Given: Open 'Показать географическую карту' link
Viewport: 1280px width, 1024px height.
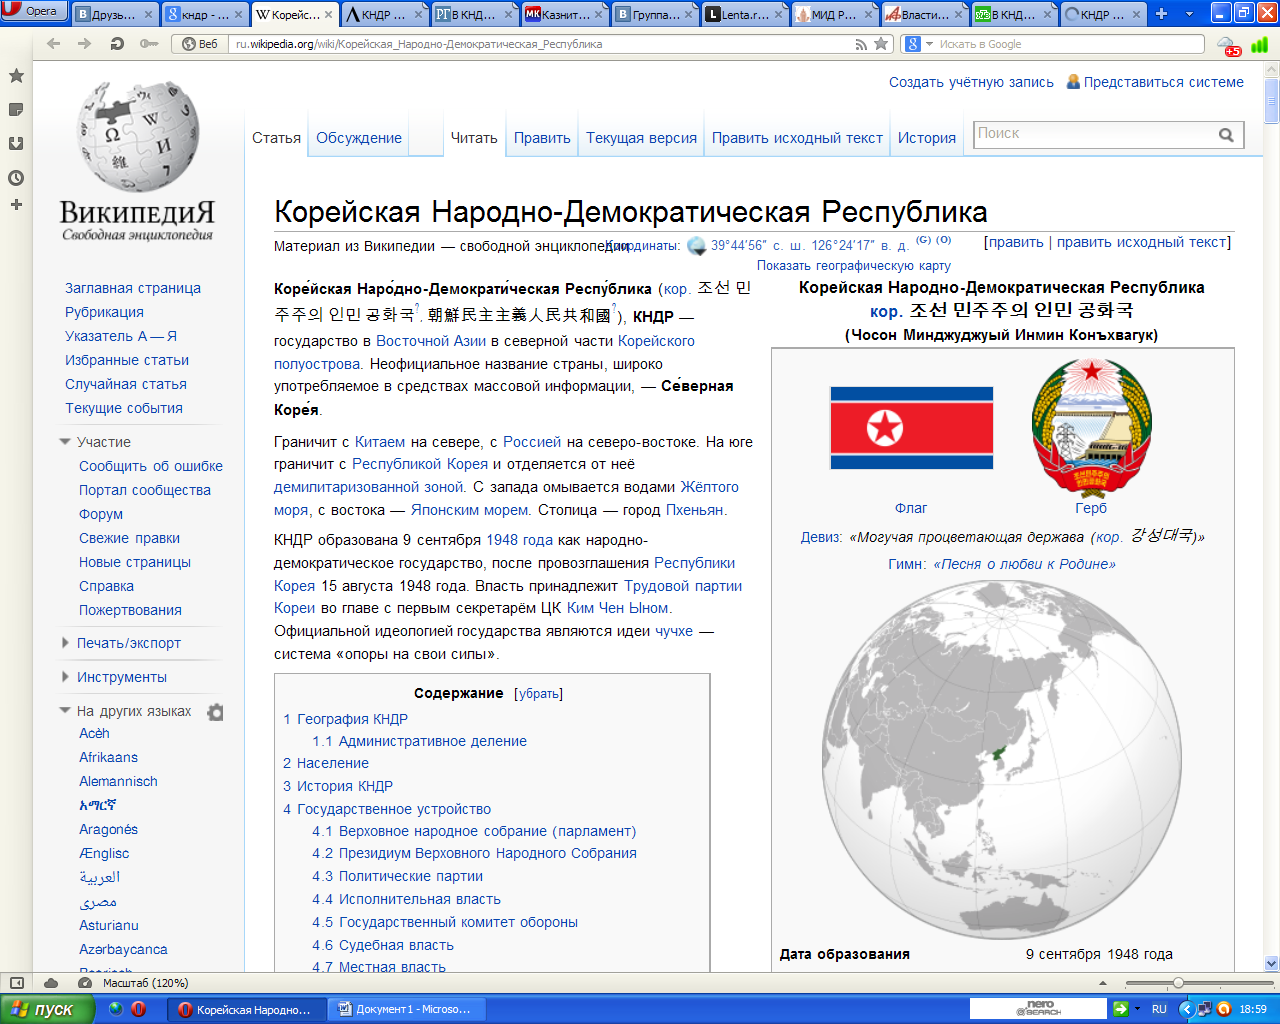Looking at the screenshot, I should coord(854,266).
